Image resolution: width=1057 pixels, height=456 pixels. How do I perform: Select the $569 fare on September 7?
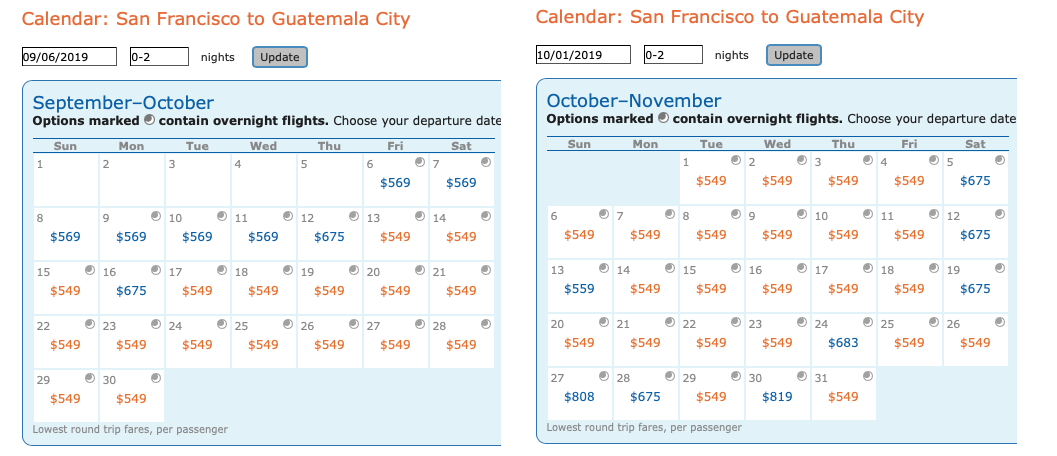461,183
